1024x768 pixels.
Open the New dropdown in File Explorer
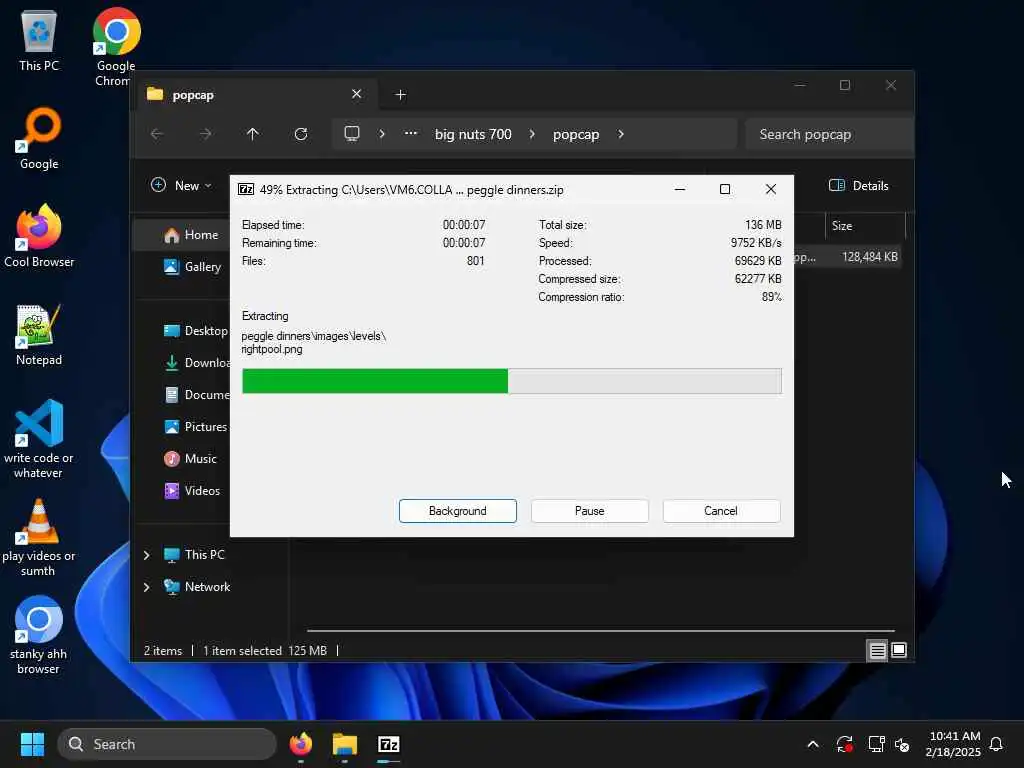181,185
